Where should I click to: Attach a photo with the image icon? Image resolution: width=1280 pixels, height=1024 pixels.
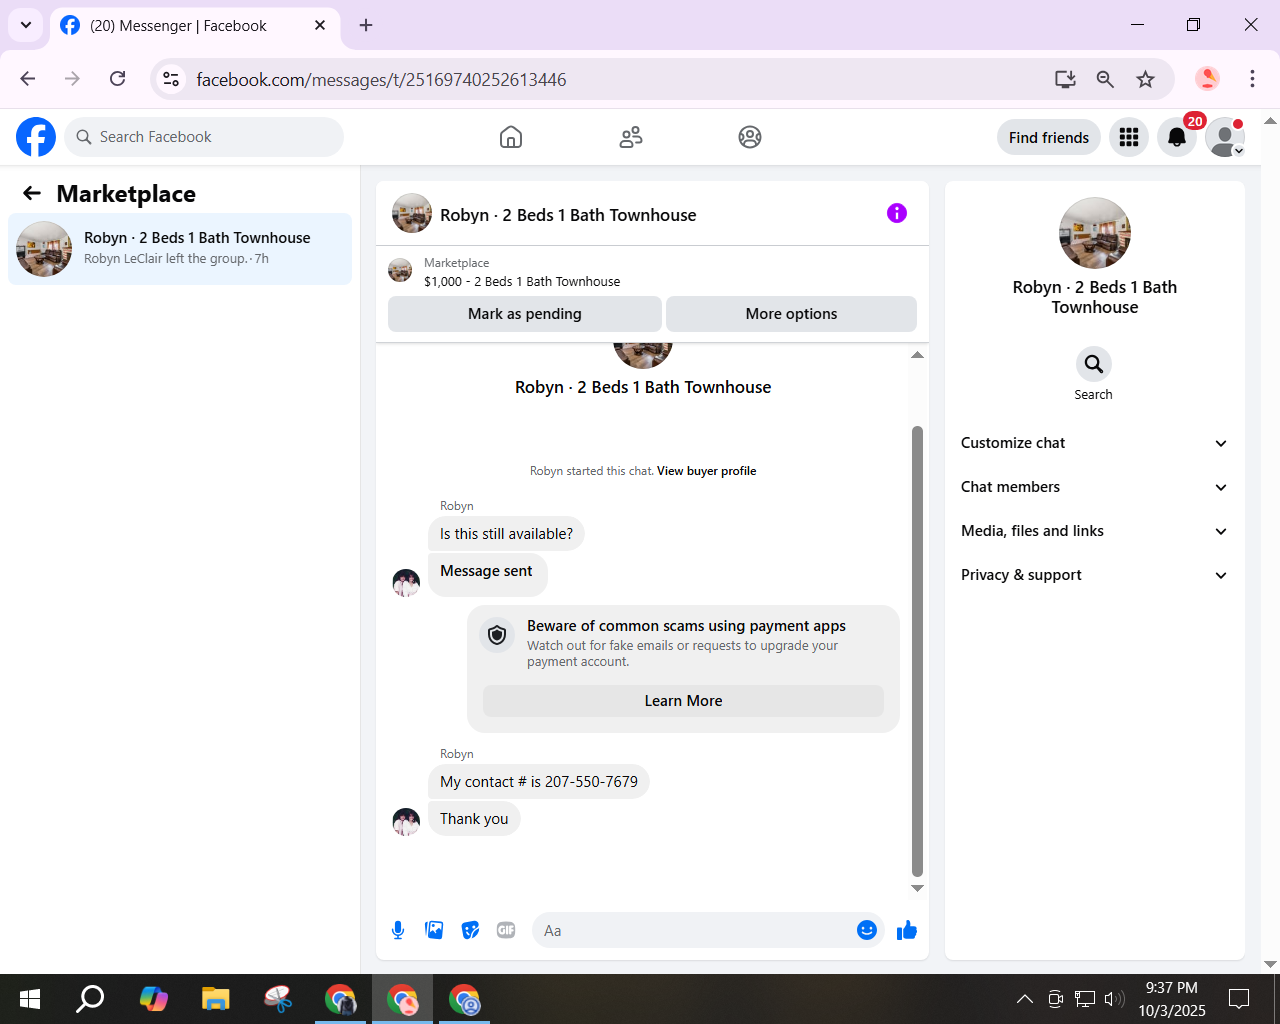(434, 931)
